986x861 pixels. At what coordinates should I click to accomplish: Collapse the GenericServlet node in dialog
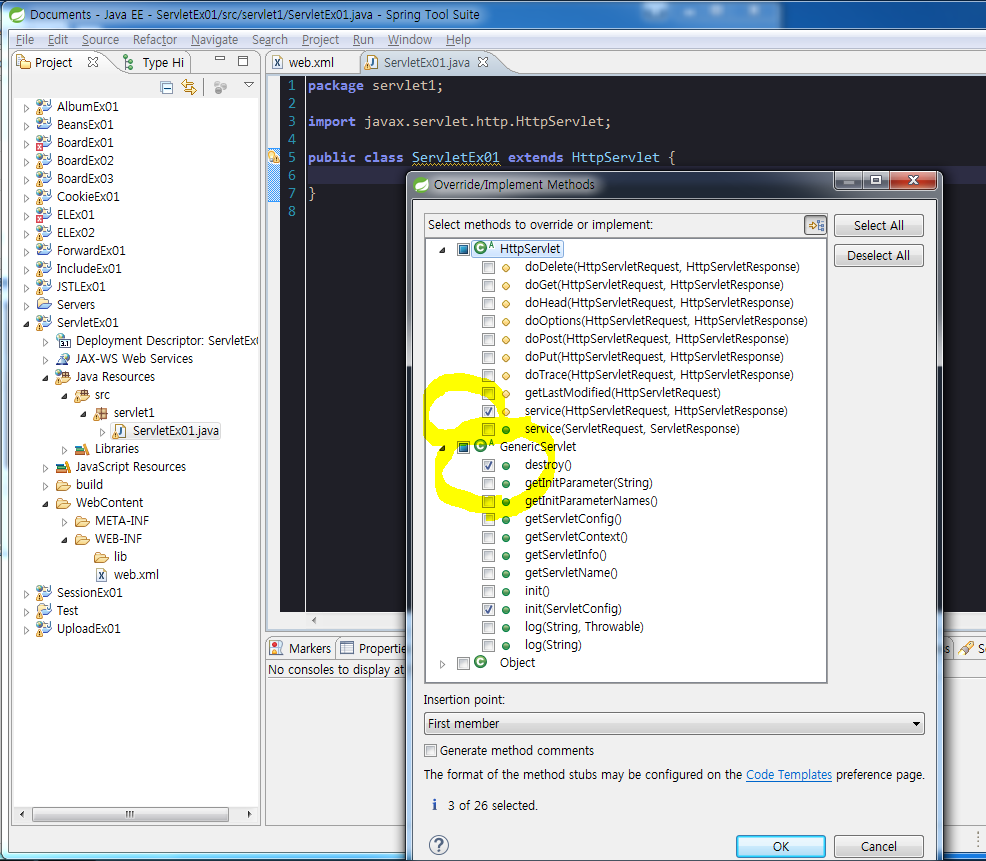point(442,448)
